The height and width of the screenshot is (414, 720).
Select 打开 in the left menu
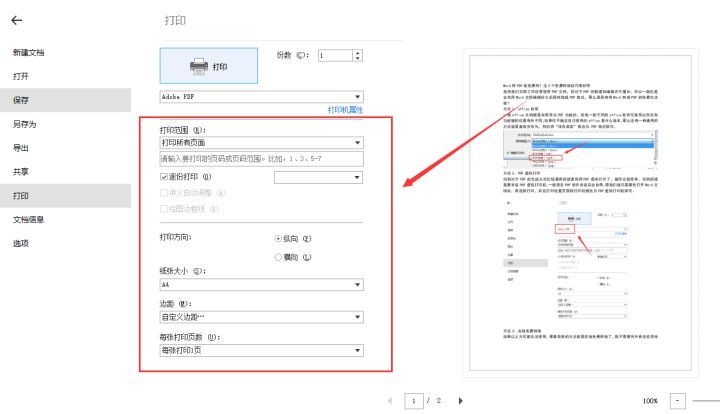tap(21, 76)
